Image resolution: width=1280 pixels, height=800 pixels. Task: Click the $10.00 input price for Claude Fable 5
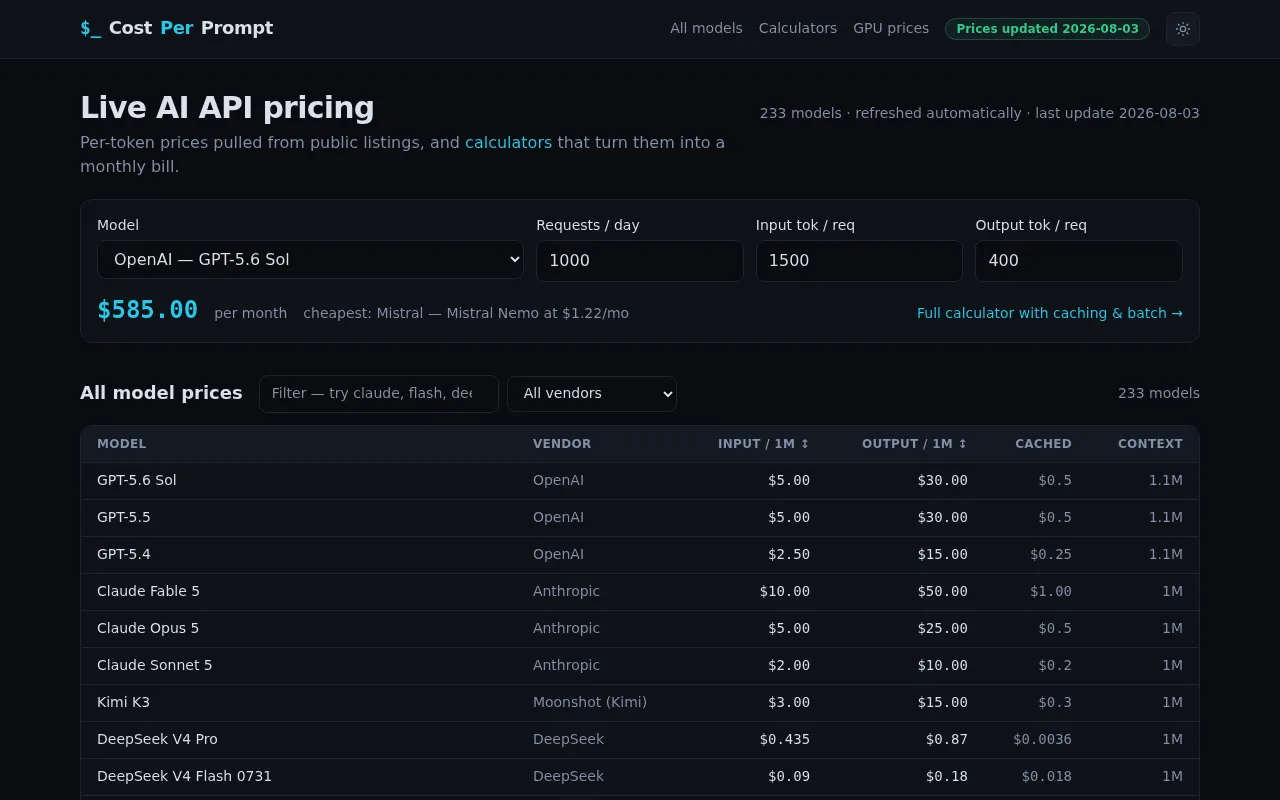coord(785,591)
